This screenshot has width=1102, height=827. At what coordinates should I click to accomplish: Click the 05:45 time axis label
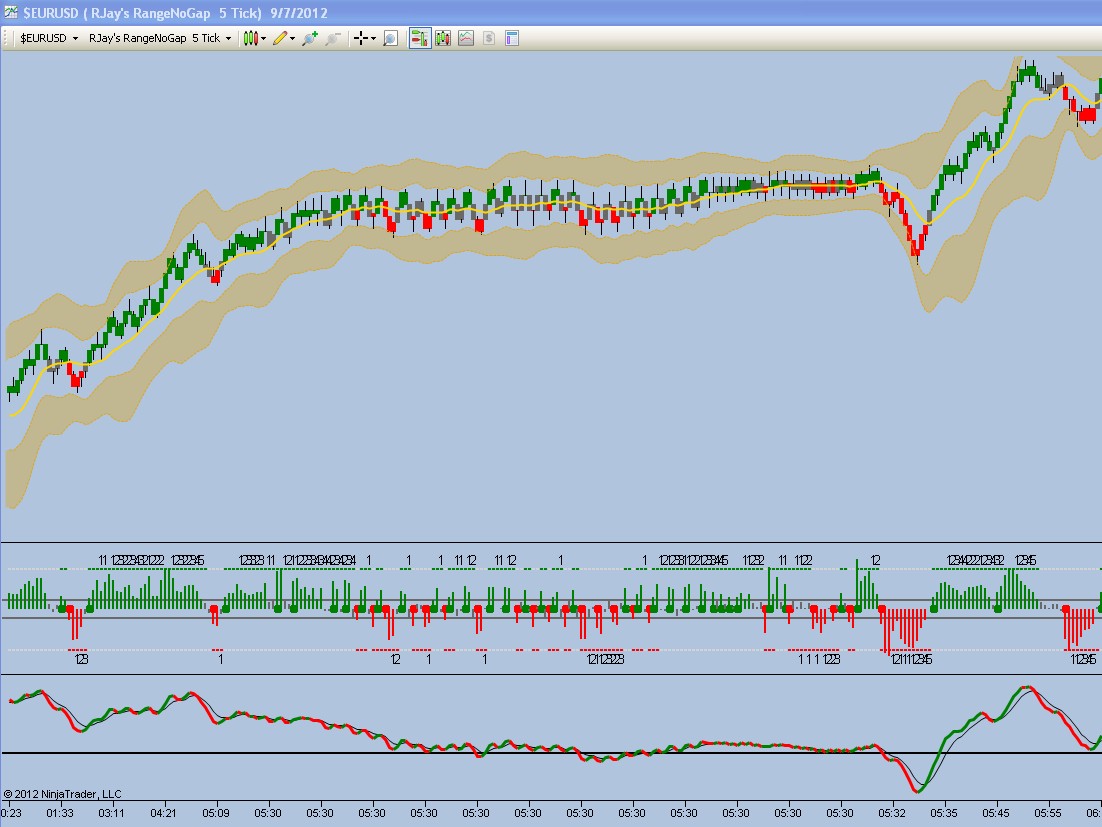(996, 813)
